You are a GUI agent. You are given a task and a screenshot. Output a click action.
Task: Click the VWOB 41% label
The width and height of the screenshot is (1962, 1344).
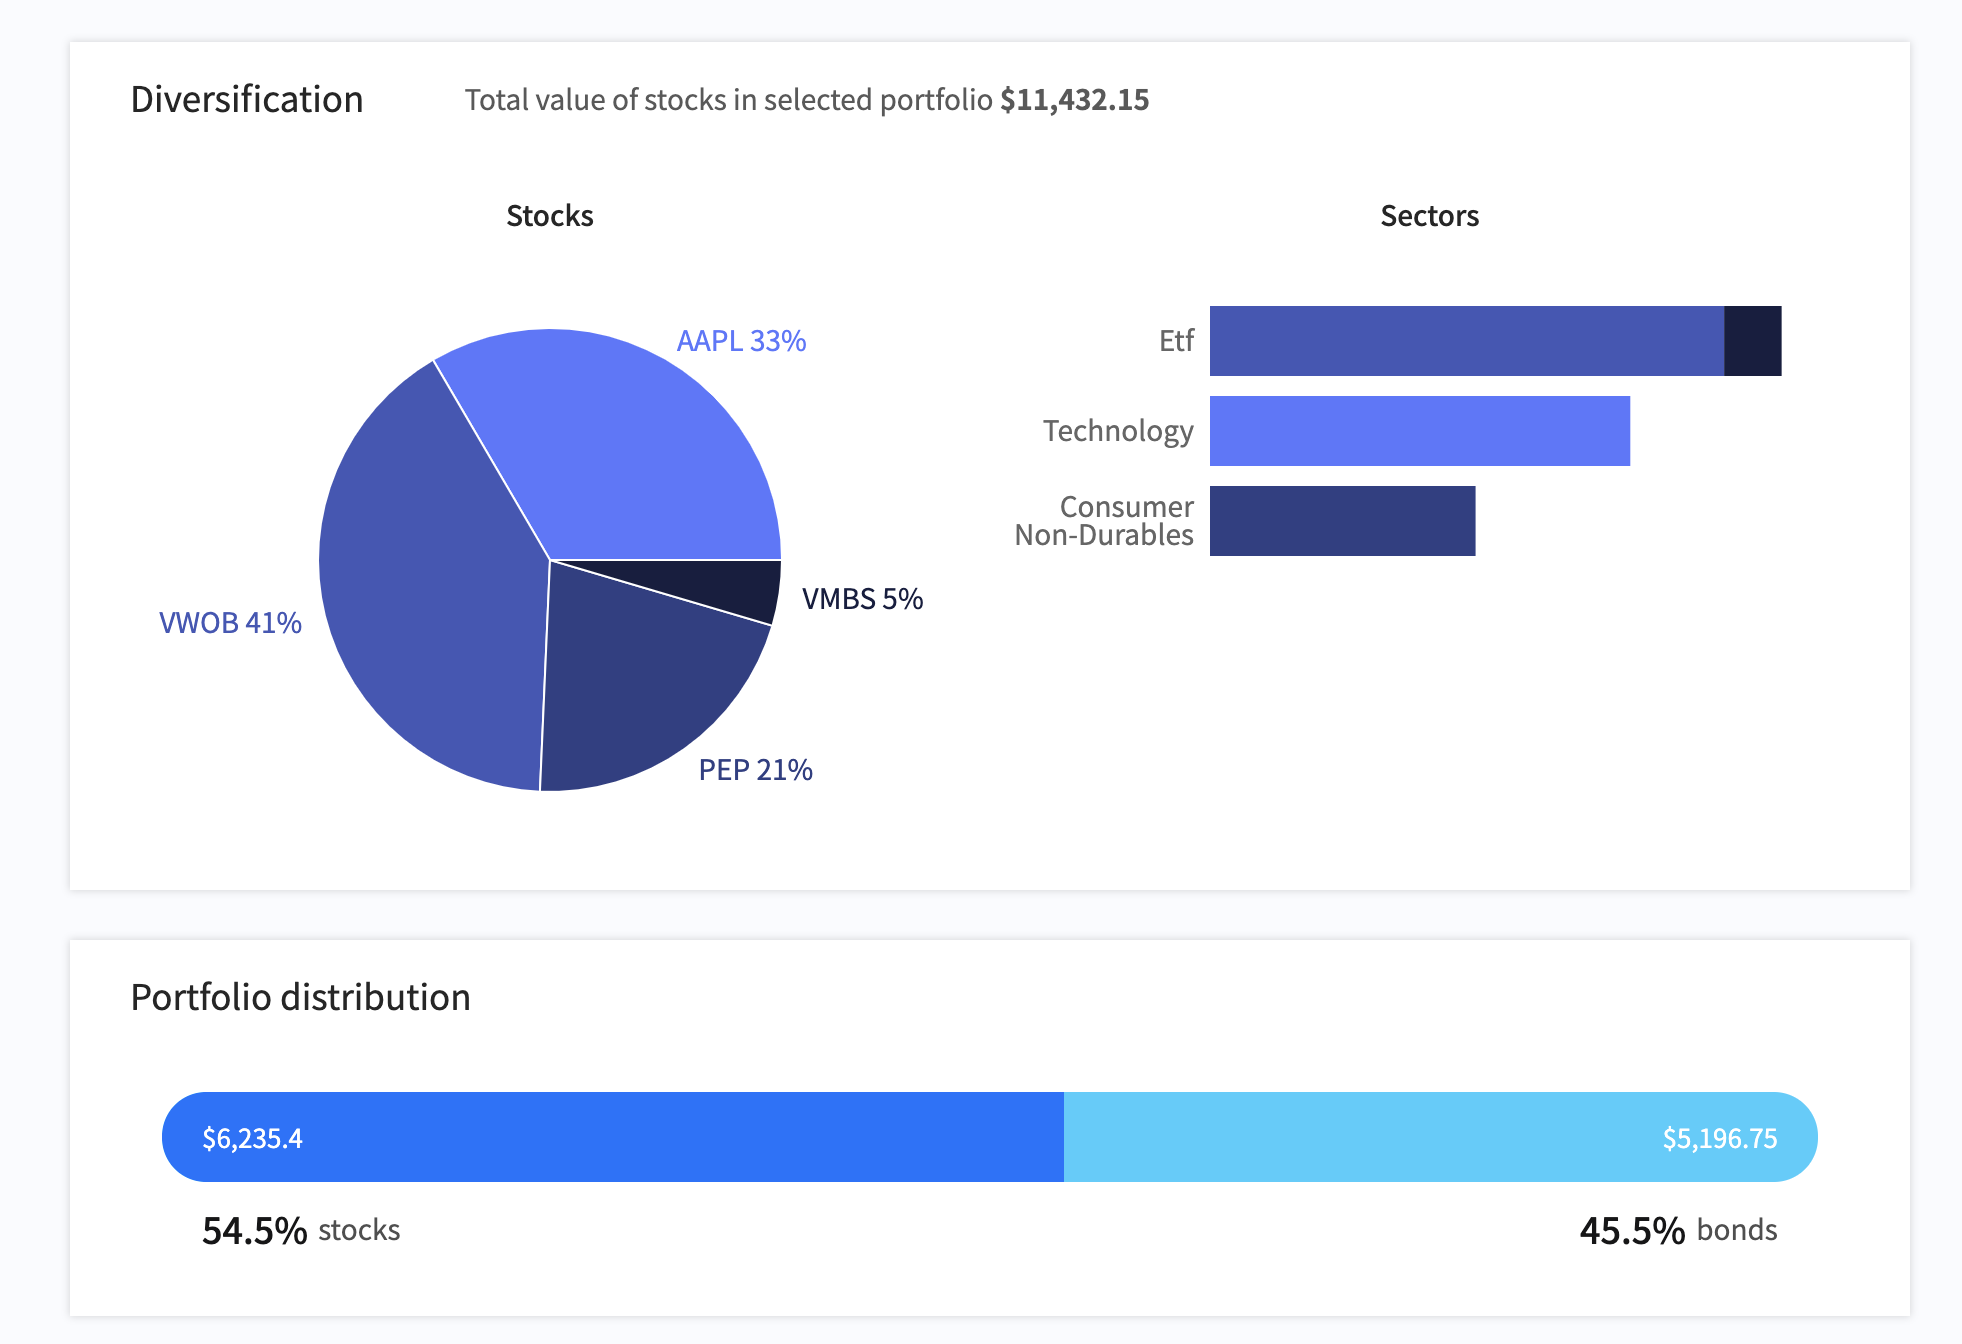[230, 623]
